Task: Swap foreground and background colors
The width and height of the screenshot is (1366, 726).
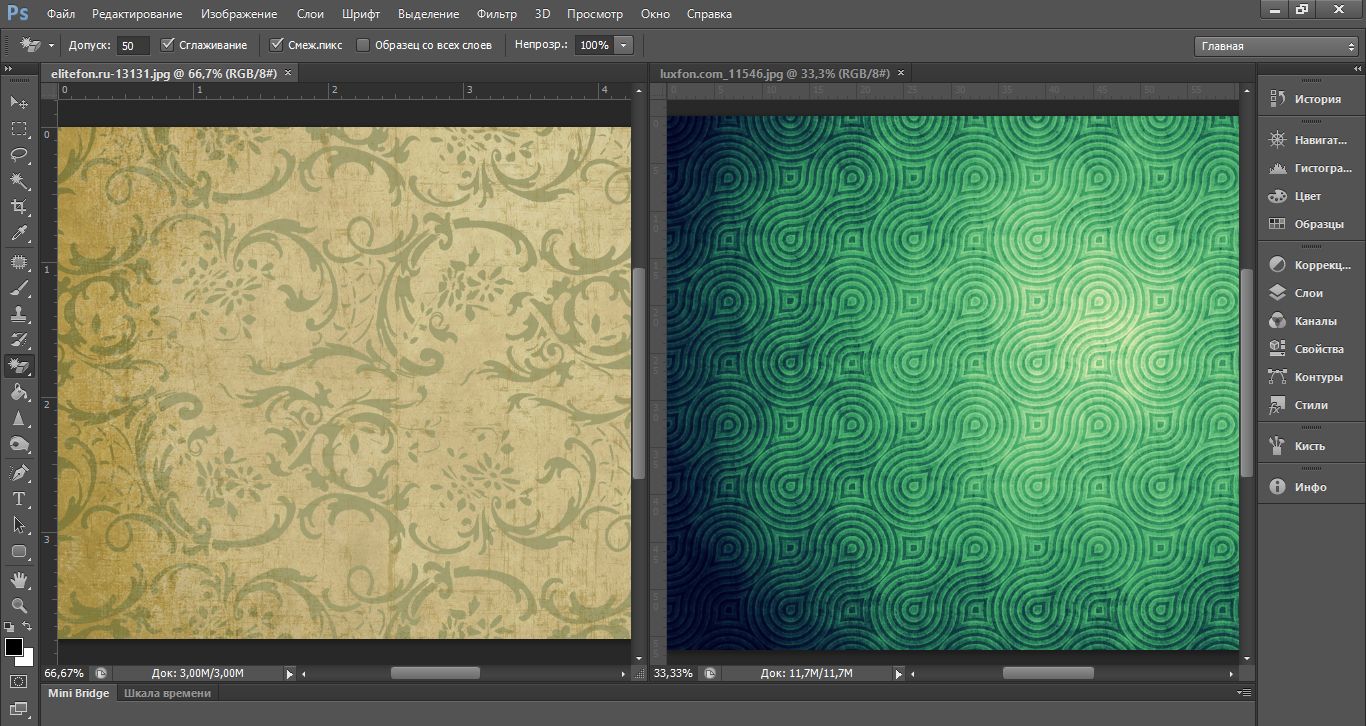Action: [x=28, y=626]
